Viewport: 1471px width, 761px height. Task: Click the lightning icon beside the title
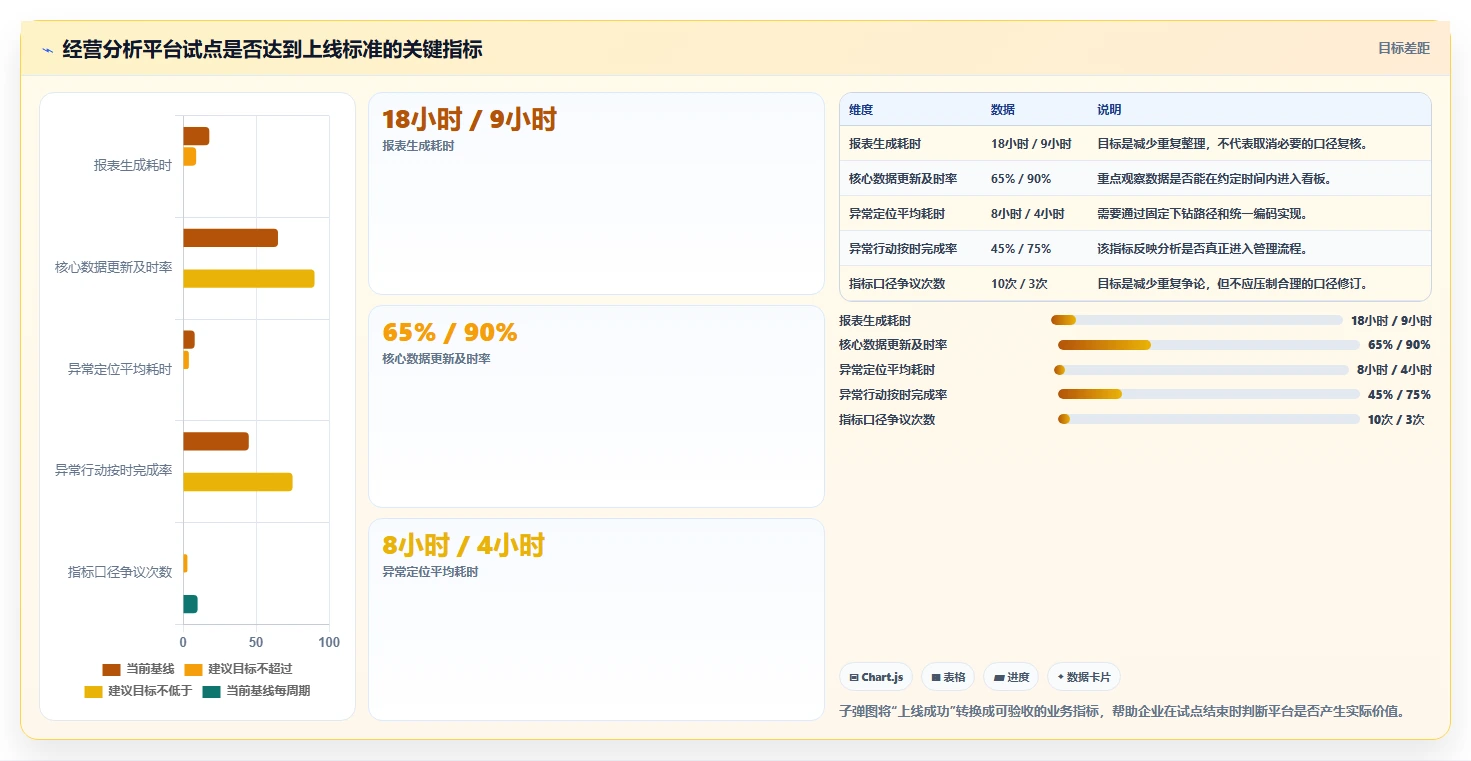pos(48,49)
